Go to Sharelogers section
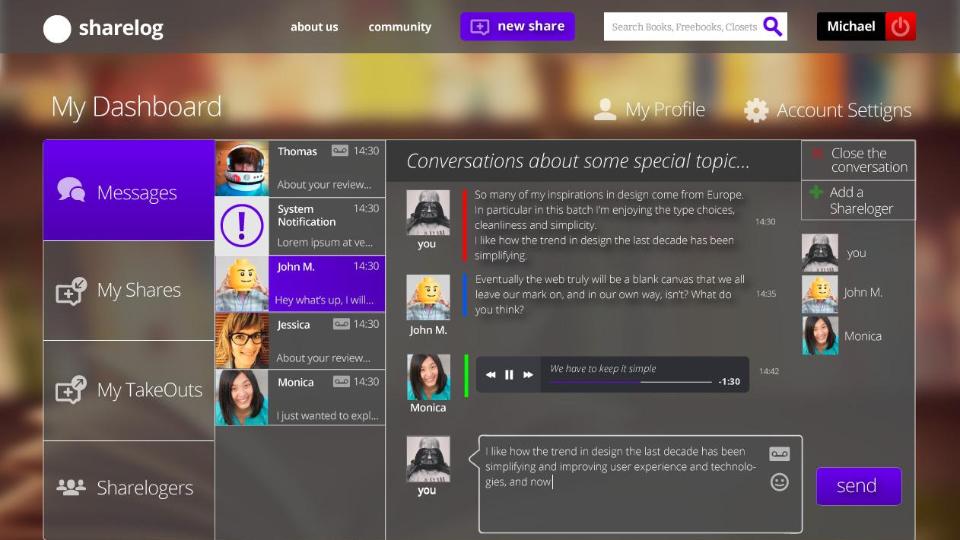 click(x=129, y=488)
